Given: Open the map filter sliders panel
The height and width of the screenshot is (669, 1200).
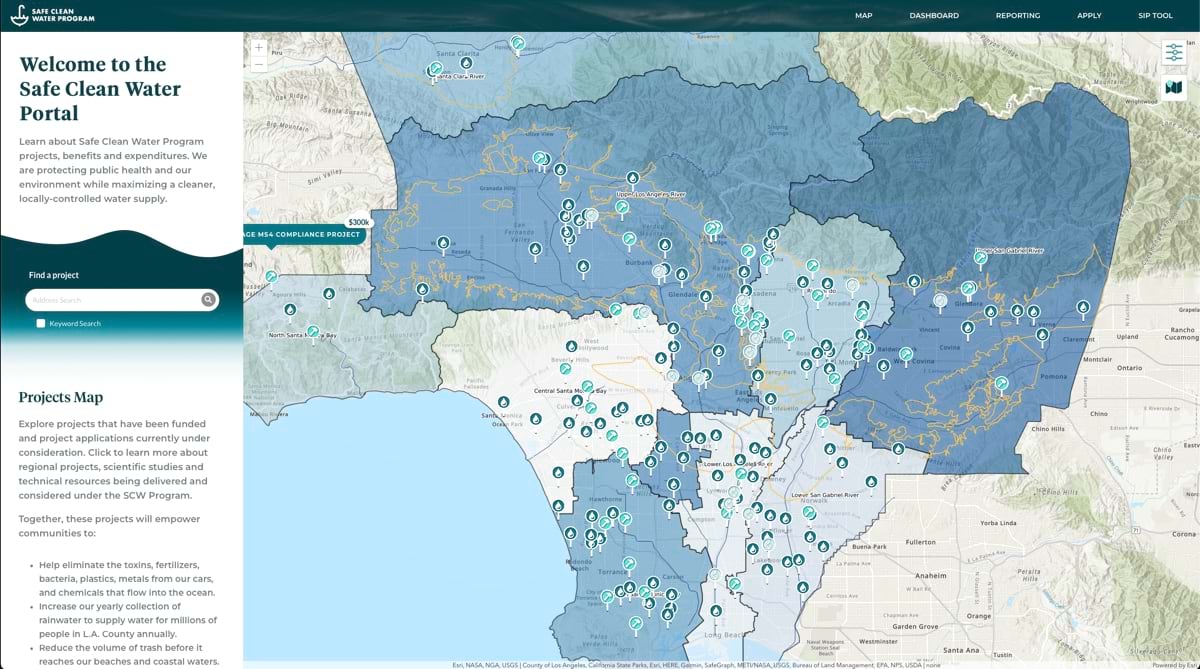Looking at the screenshot, I should coord(1173,54).
